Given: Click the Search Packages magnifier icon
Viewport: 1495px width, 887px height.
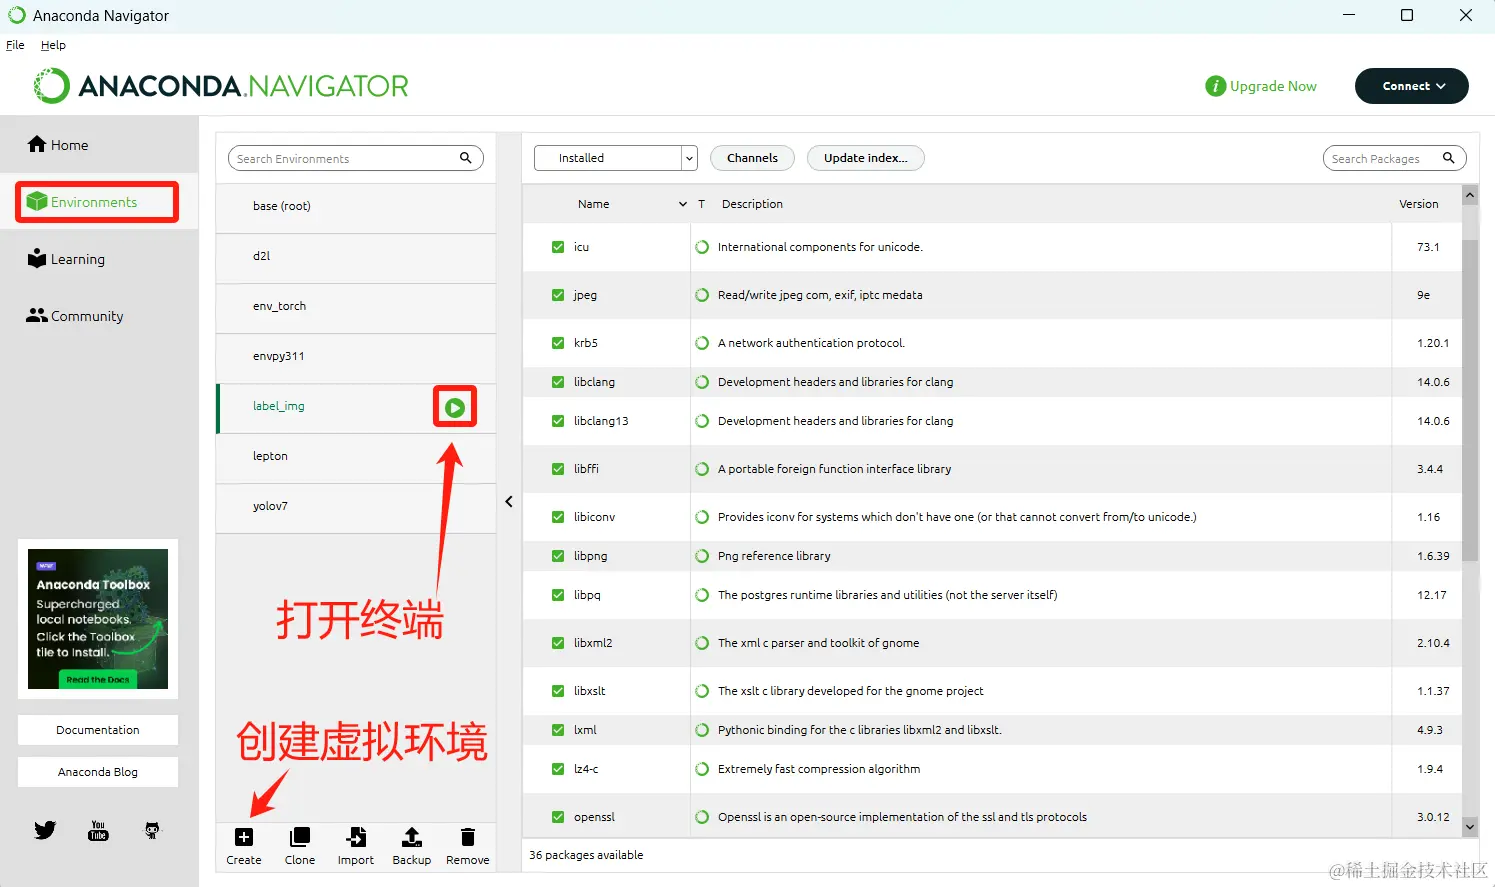Looking at the screenshot, I should (1448, 158).
